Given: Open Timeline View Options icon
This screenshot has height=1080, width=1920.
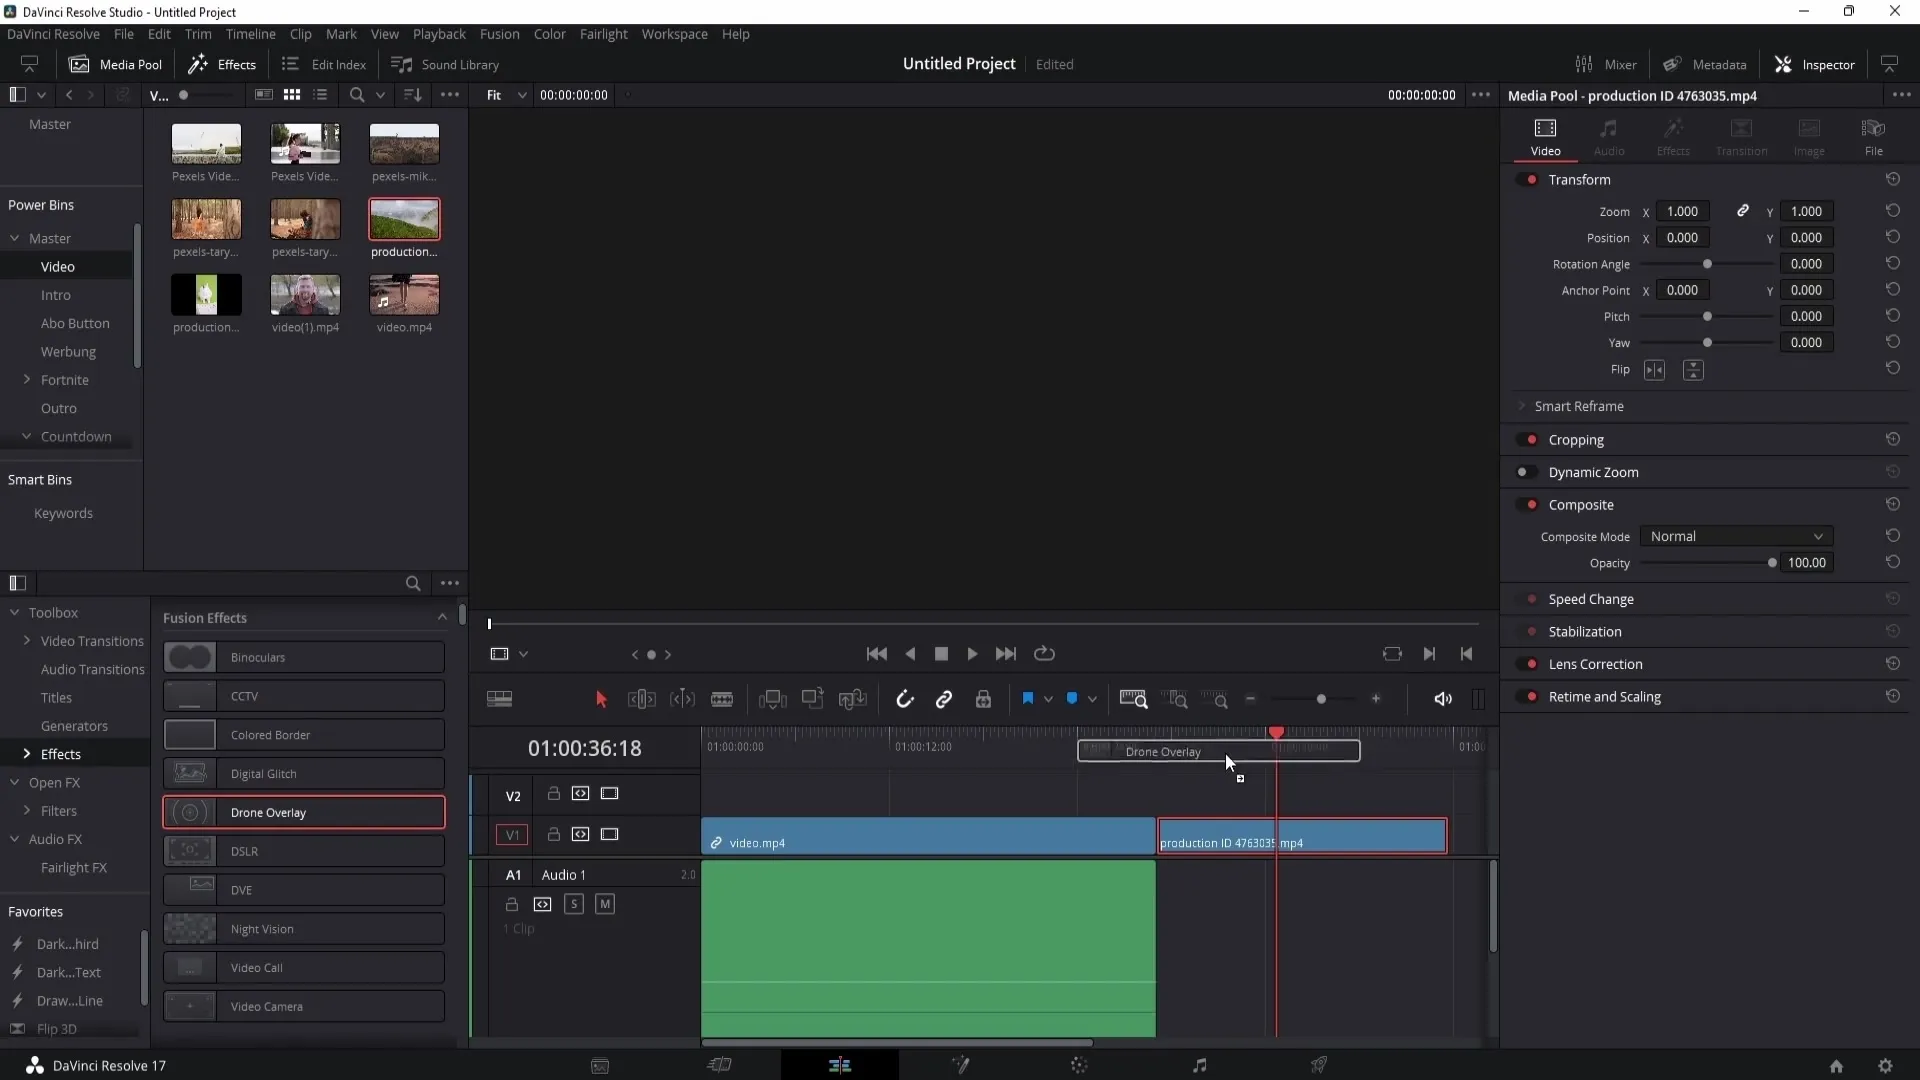Looking at the screenshot, I should tap(499, 699).
